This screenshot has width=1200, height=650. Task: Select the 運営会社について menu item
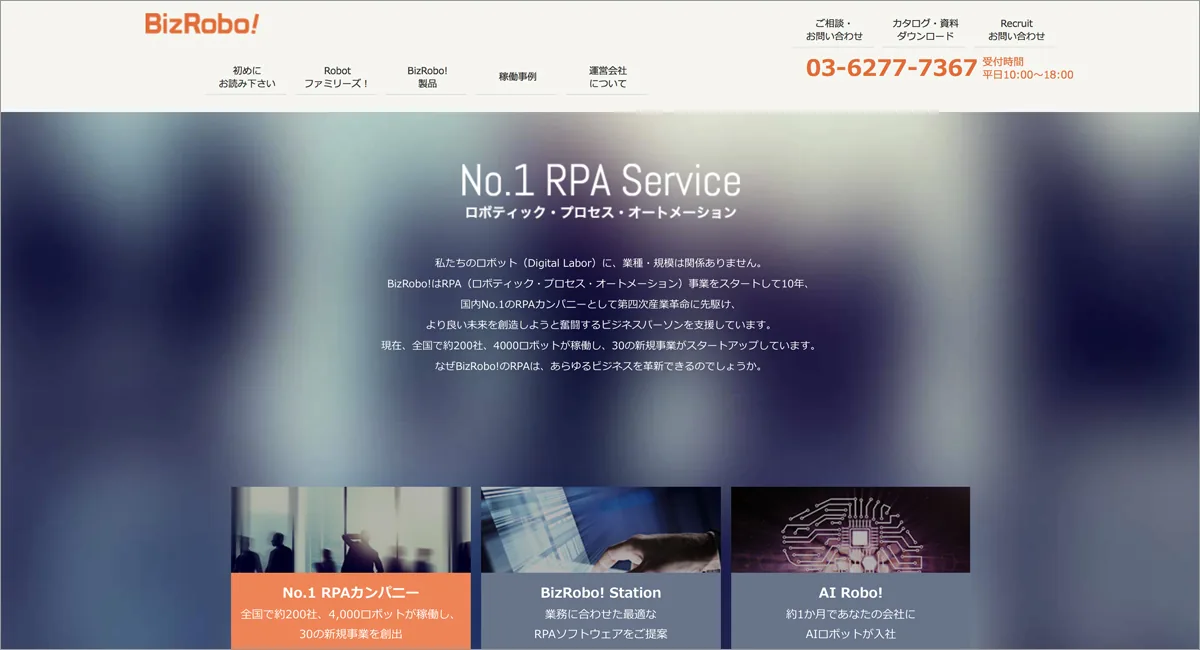coord(607,77)
